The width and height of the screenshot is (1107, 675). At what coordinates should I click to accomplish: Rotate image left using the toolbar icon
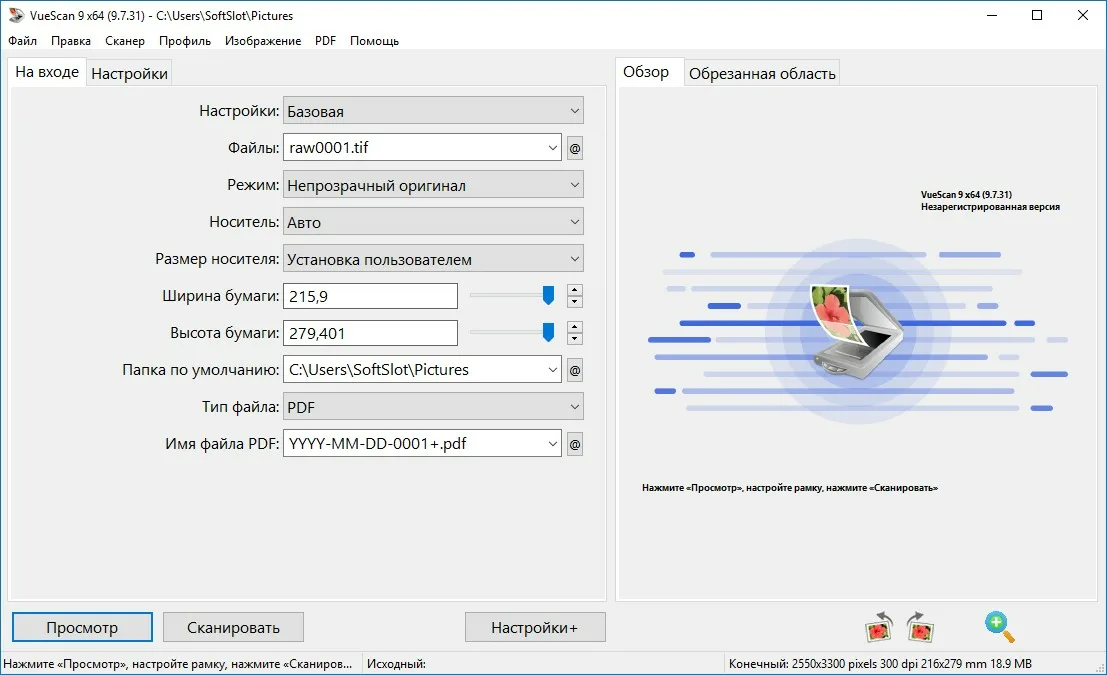[x=879, y=627]
